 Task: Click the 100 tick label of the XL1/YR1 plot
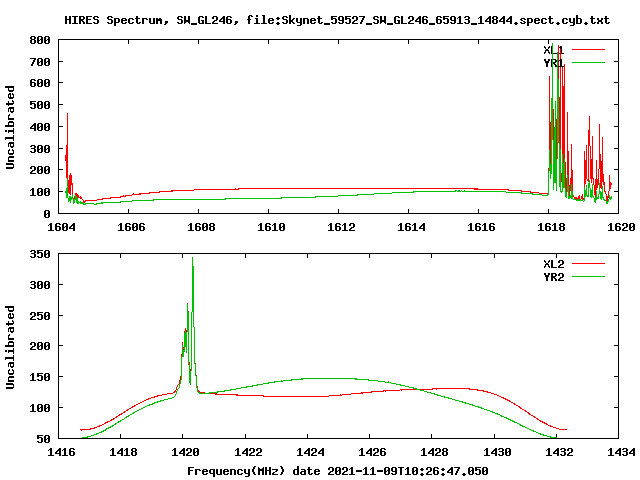40,192
